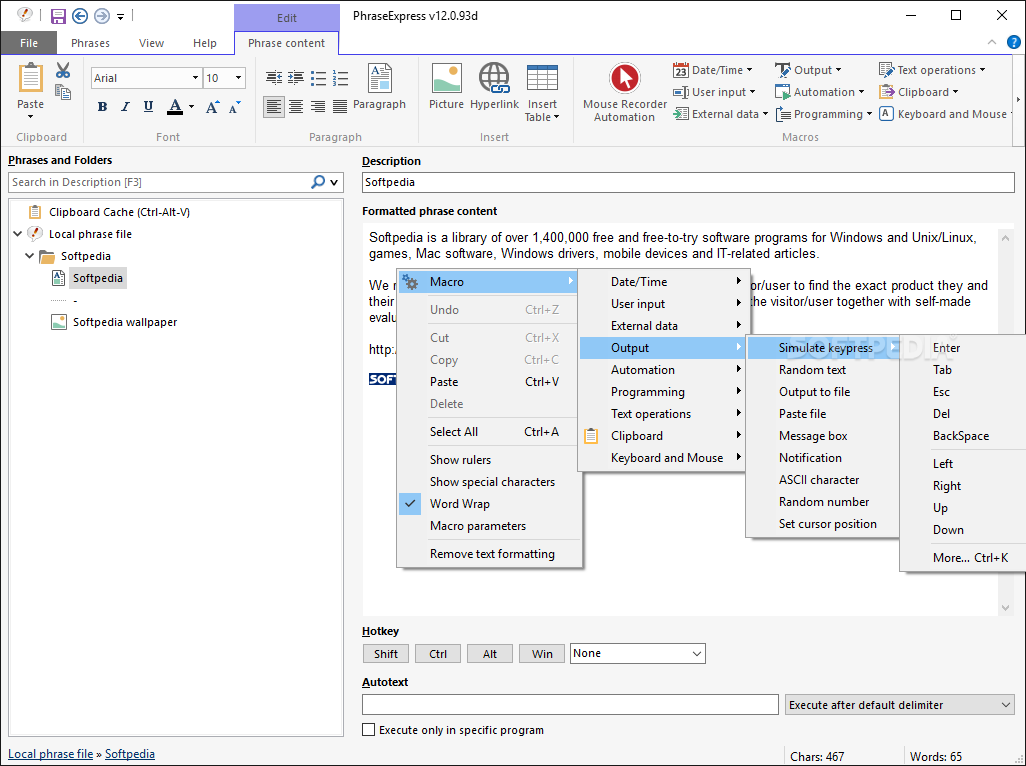Screen dimensions: 1026x766
Task: Open the Text operations ribbon dropdown
Action: 932,70
